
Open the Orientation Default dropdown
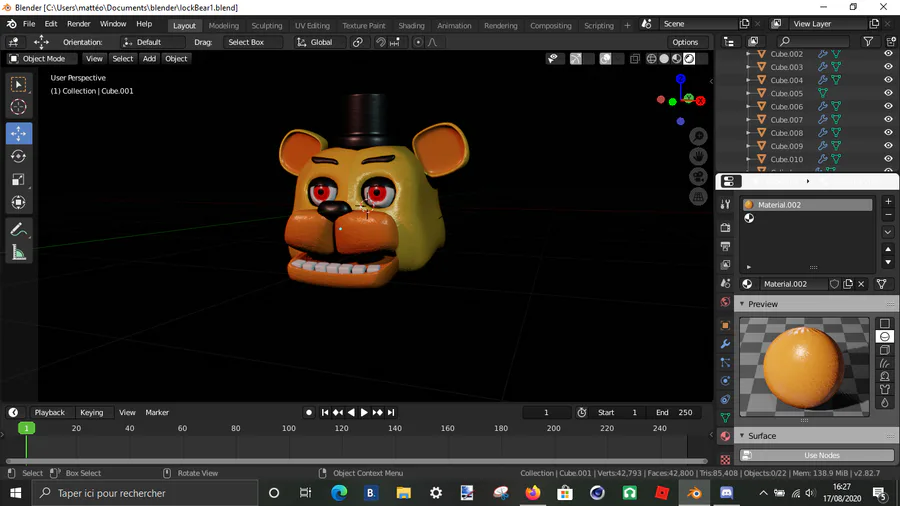click(152, 42)
